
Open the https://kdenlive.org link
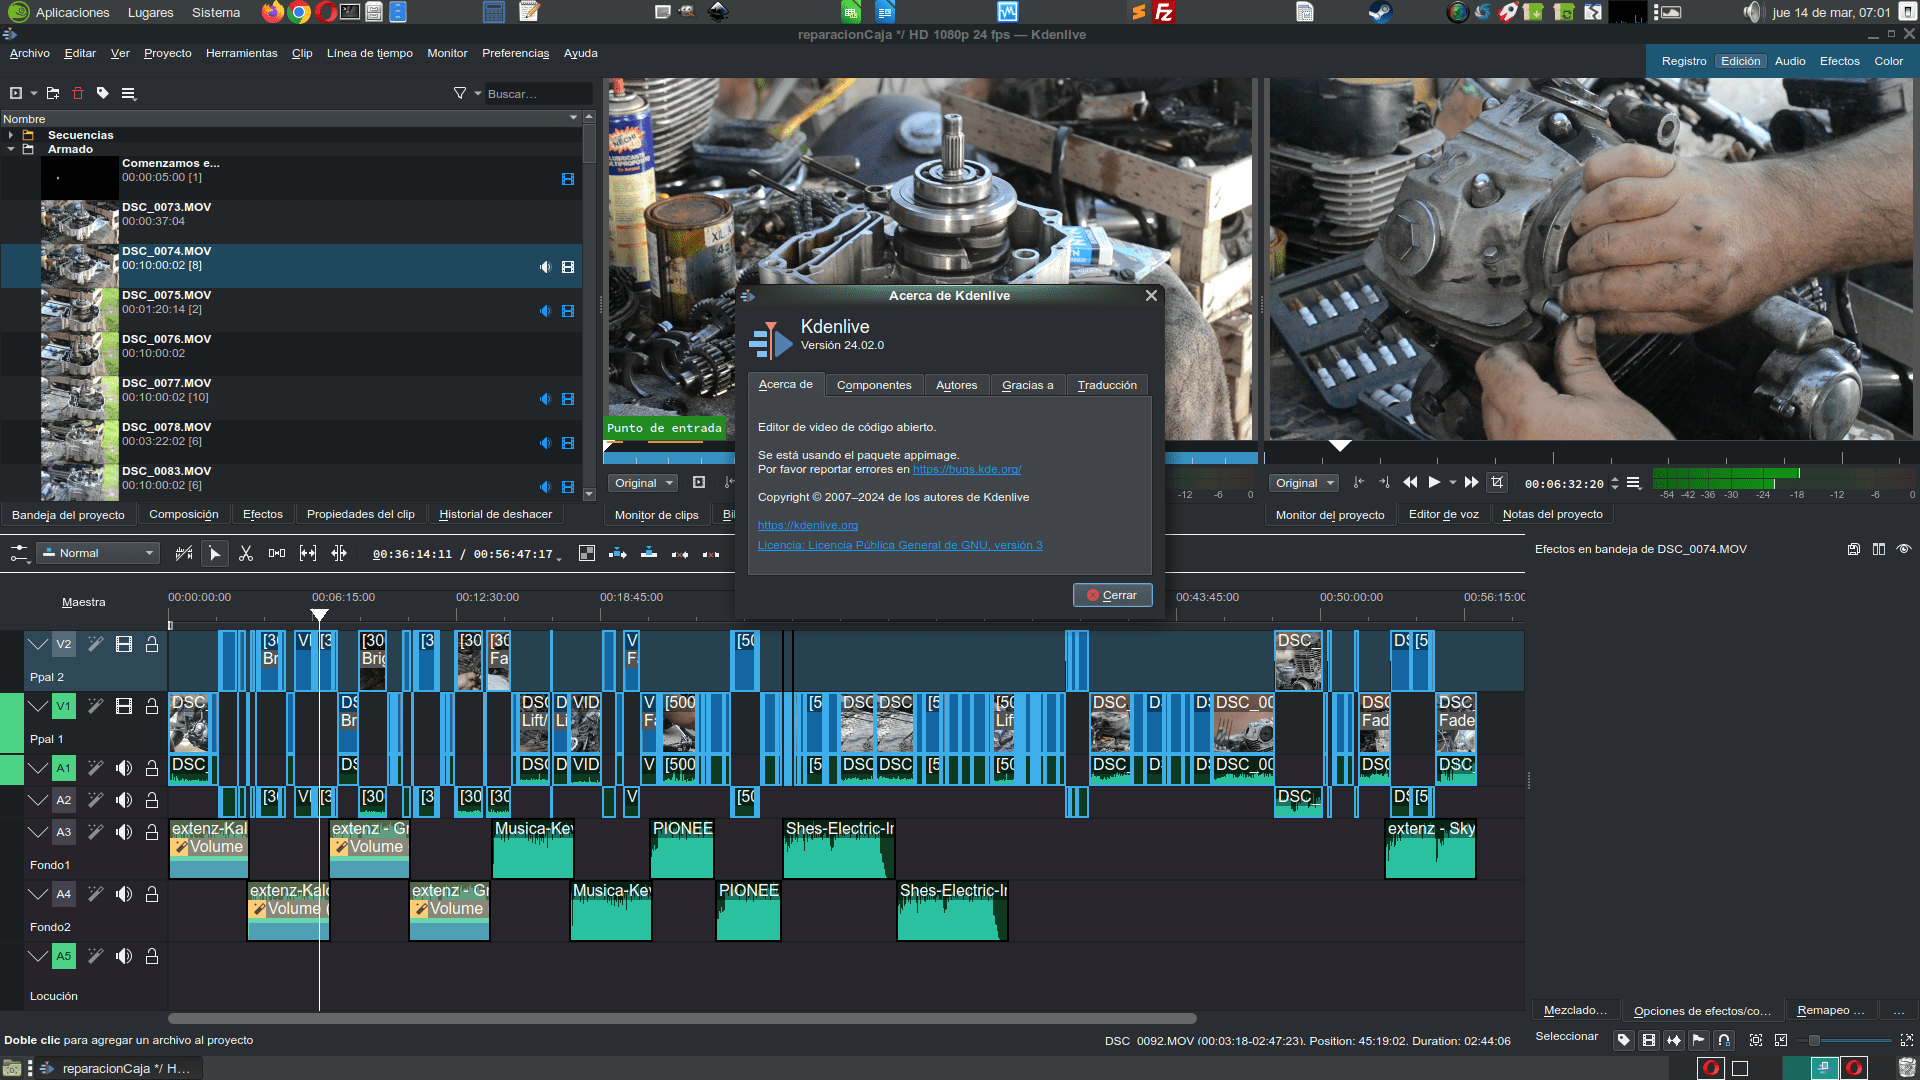(807, 525)
